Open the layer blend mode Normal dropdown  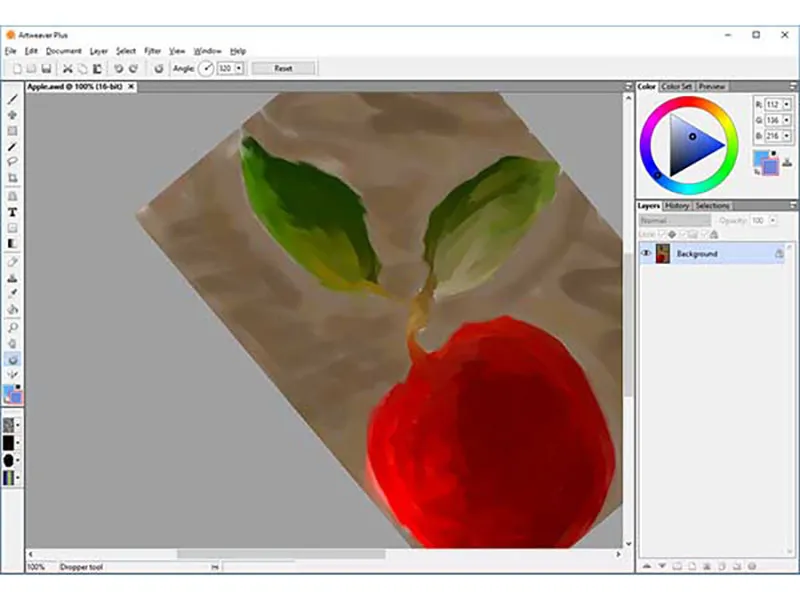pyautogui.click(x=674, y=220)
